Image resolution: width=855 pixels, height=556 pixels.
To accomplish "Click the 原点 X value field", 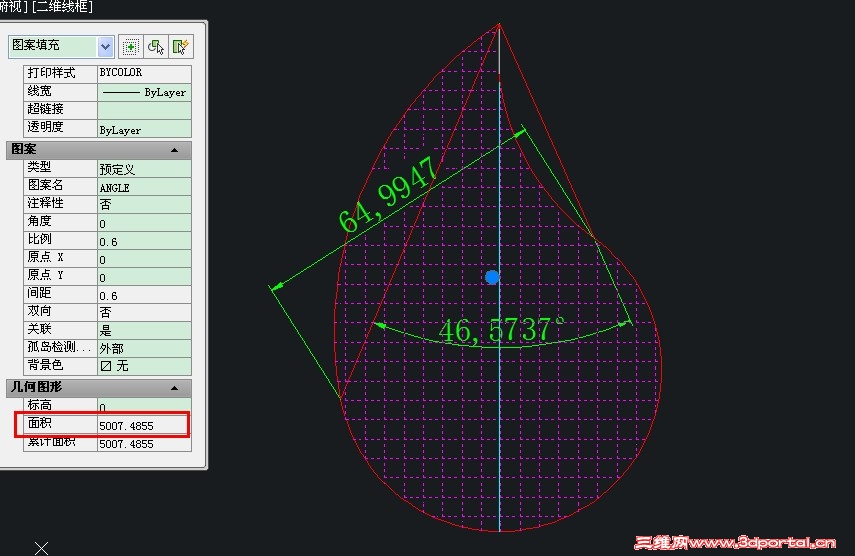I will pos(144,258).
